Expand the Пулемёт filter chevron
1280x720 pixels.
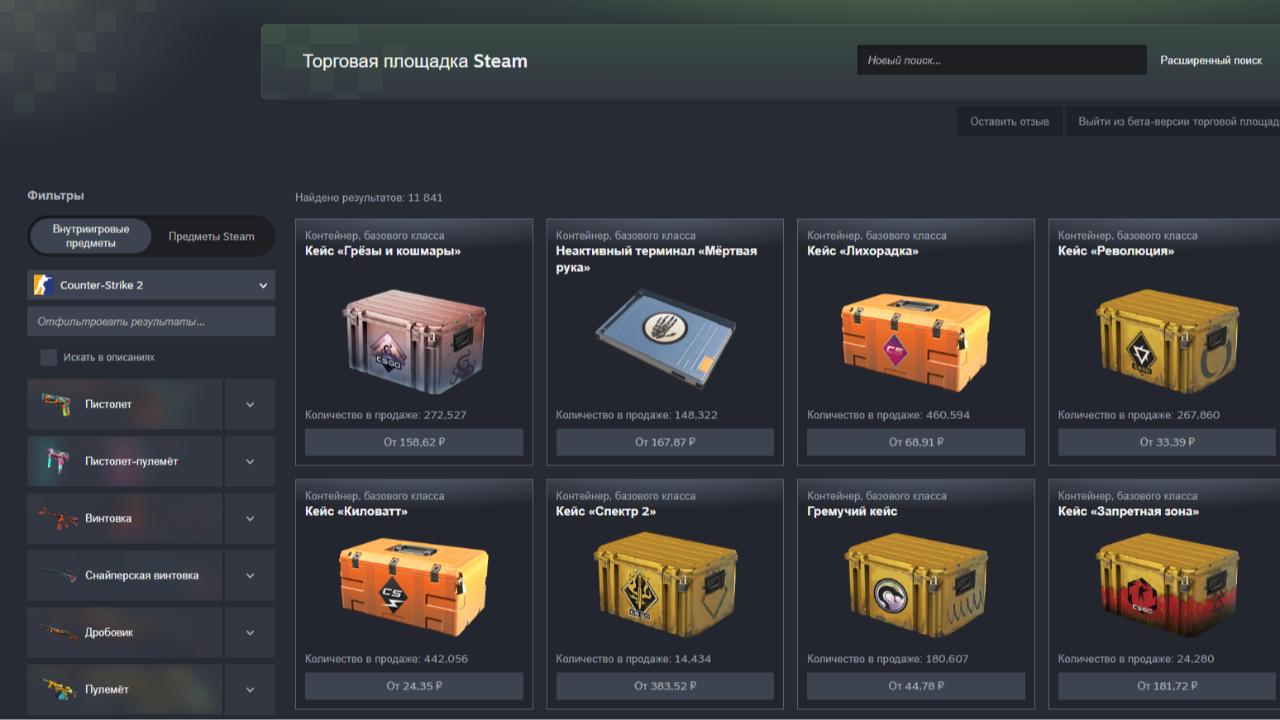pos(250,690)
